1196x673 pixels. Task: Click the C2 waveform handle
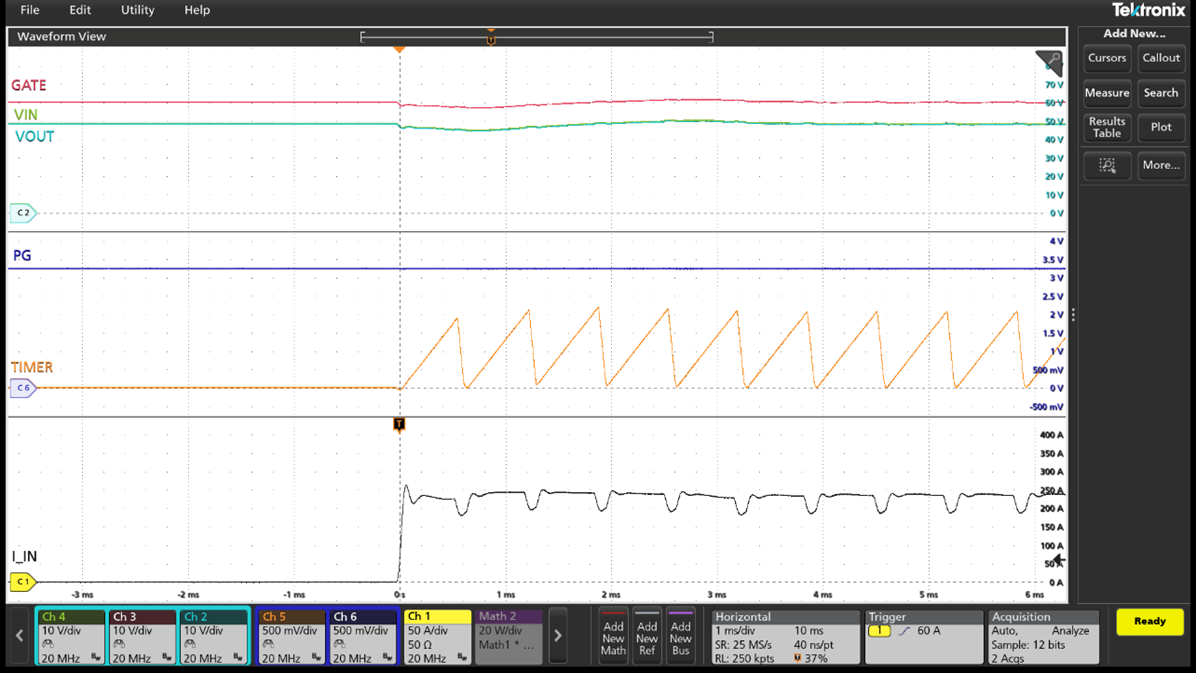pos(22,213)
